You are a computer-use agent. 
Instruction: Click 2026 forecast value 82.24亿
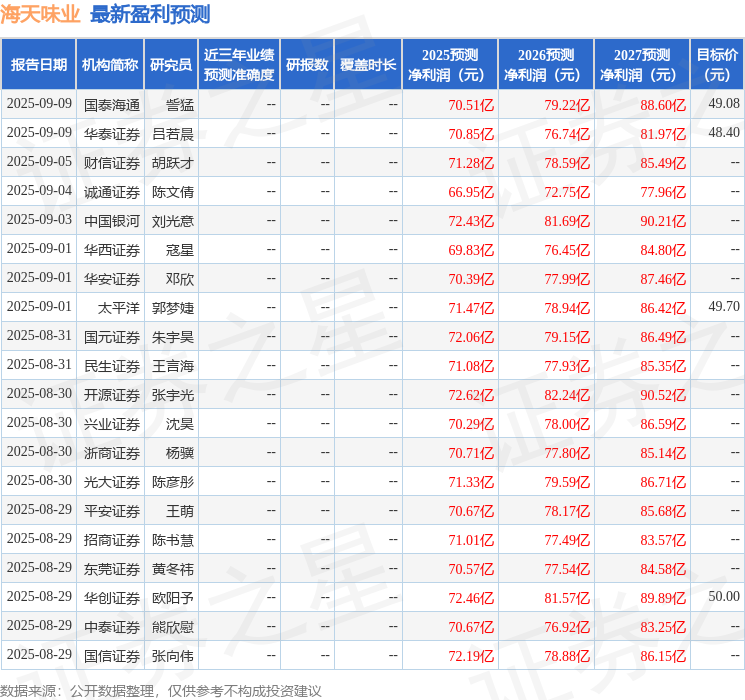point(567,395)
